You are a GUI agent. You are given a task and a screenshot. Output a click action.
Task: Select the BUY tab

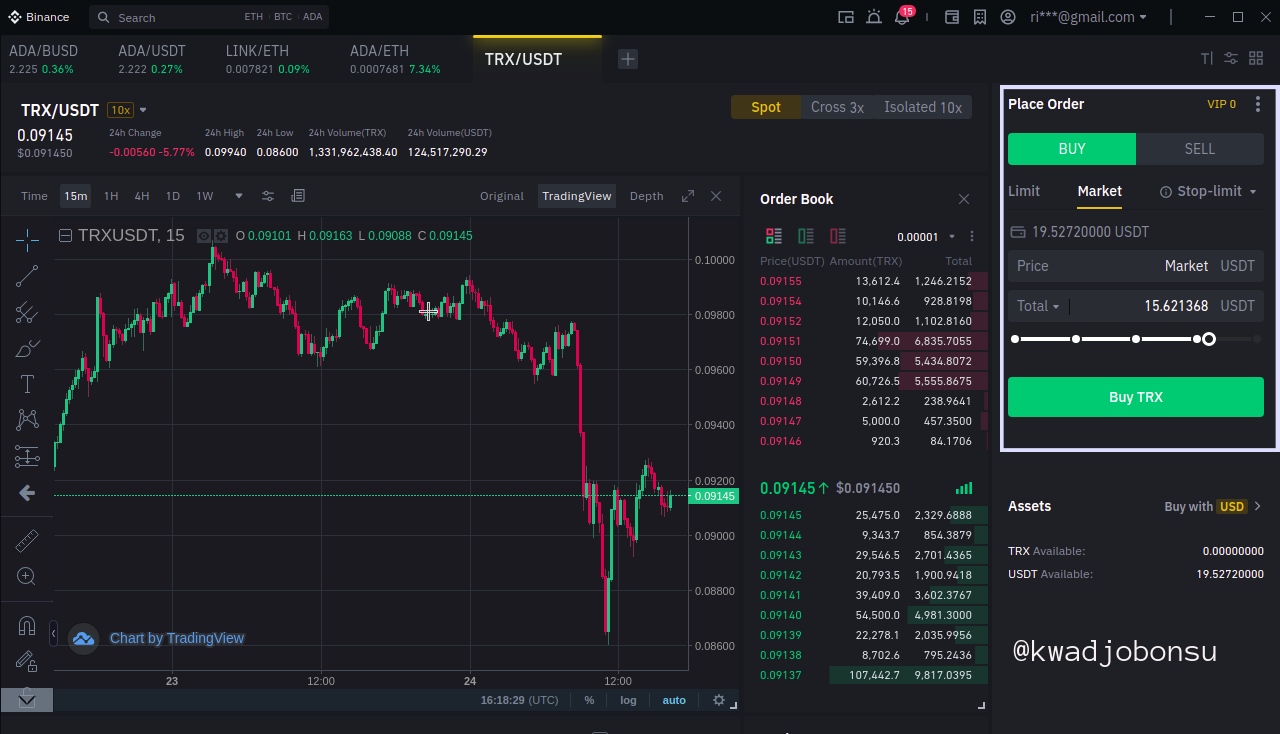[1072, 149]
